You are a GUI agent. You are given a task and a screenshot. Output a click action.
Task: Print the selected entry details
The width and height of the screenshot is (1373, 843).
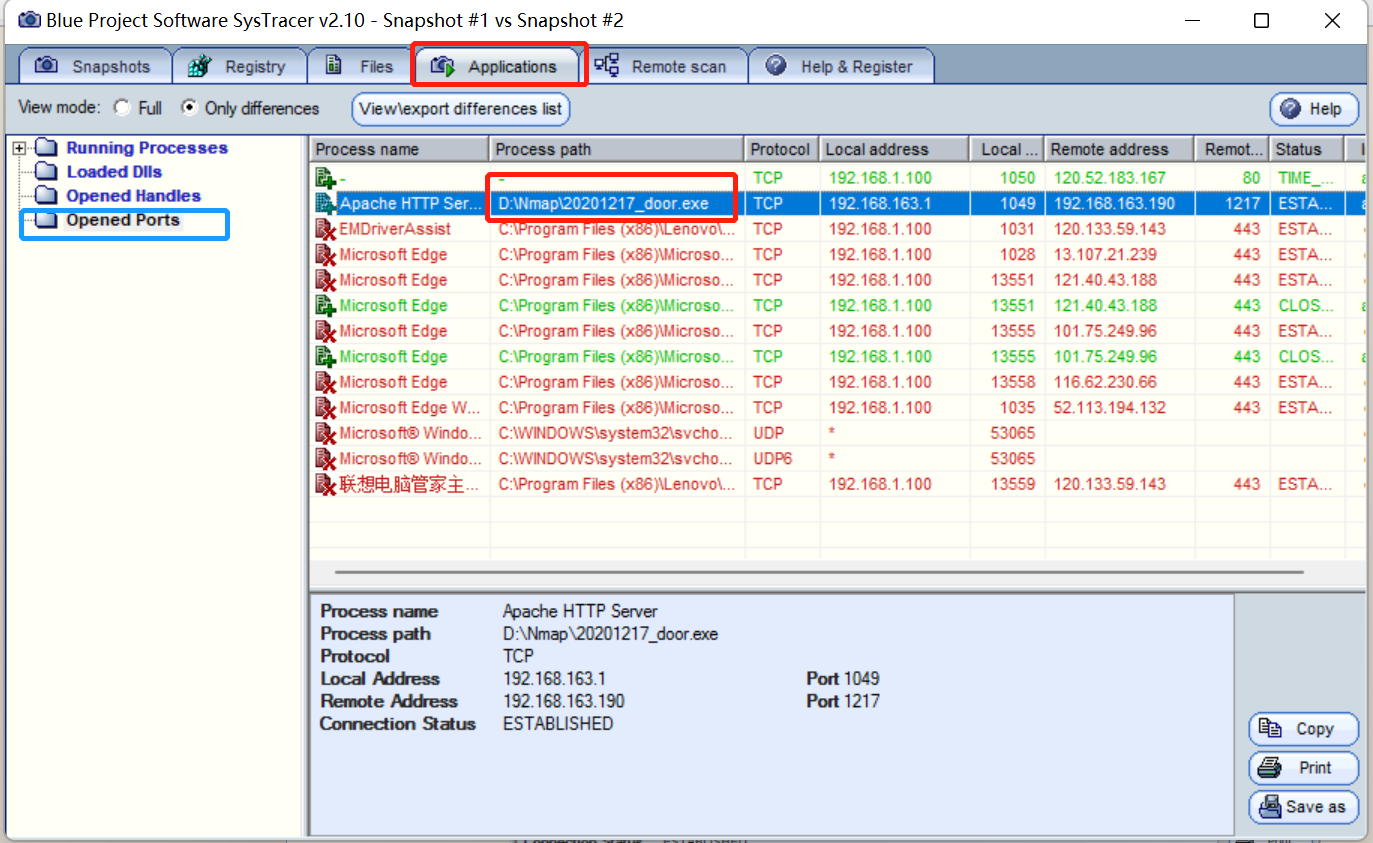click(1303, 768)
